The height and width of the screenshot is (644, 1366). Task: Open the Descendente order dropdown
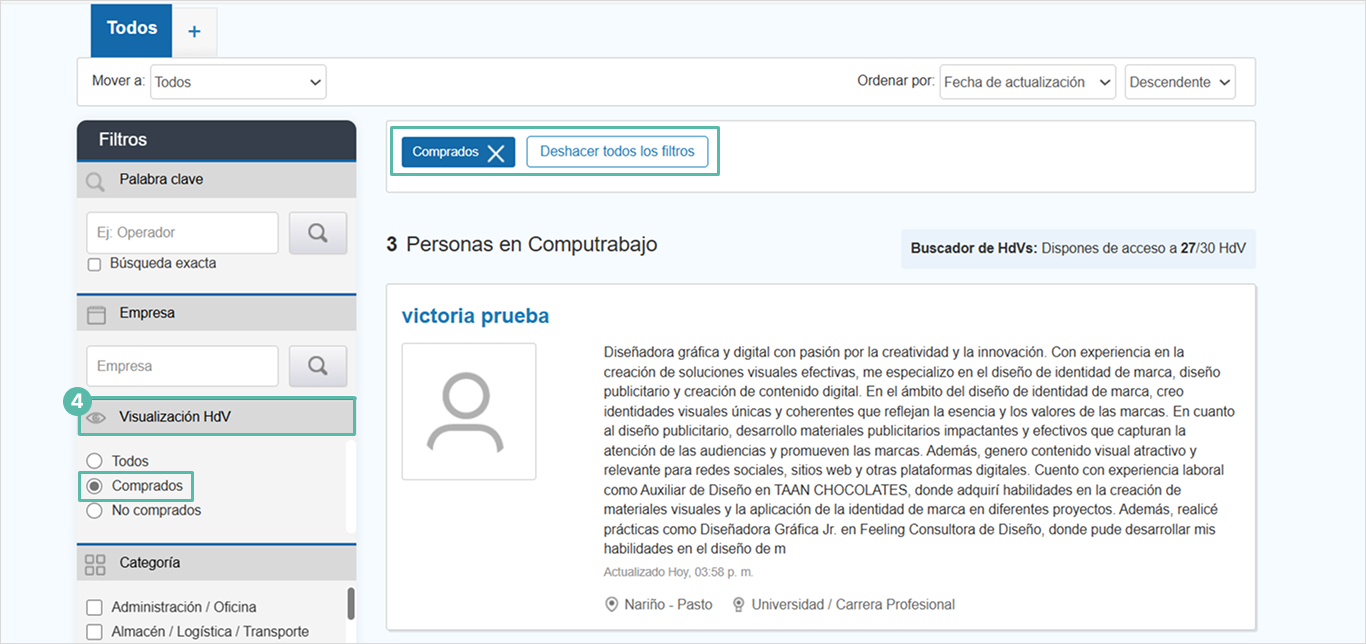pyautogui.click(x=1180, y=82)
